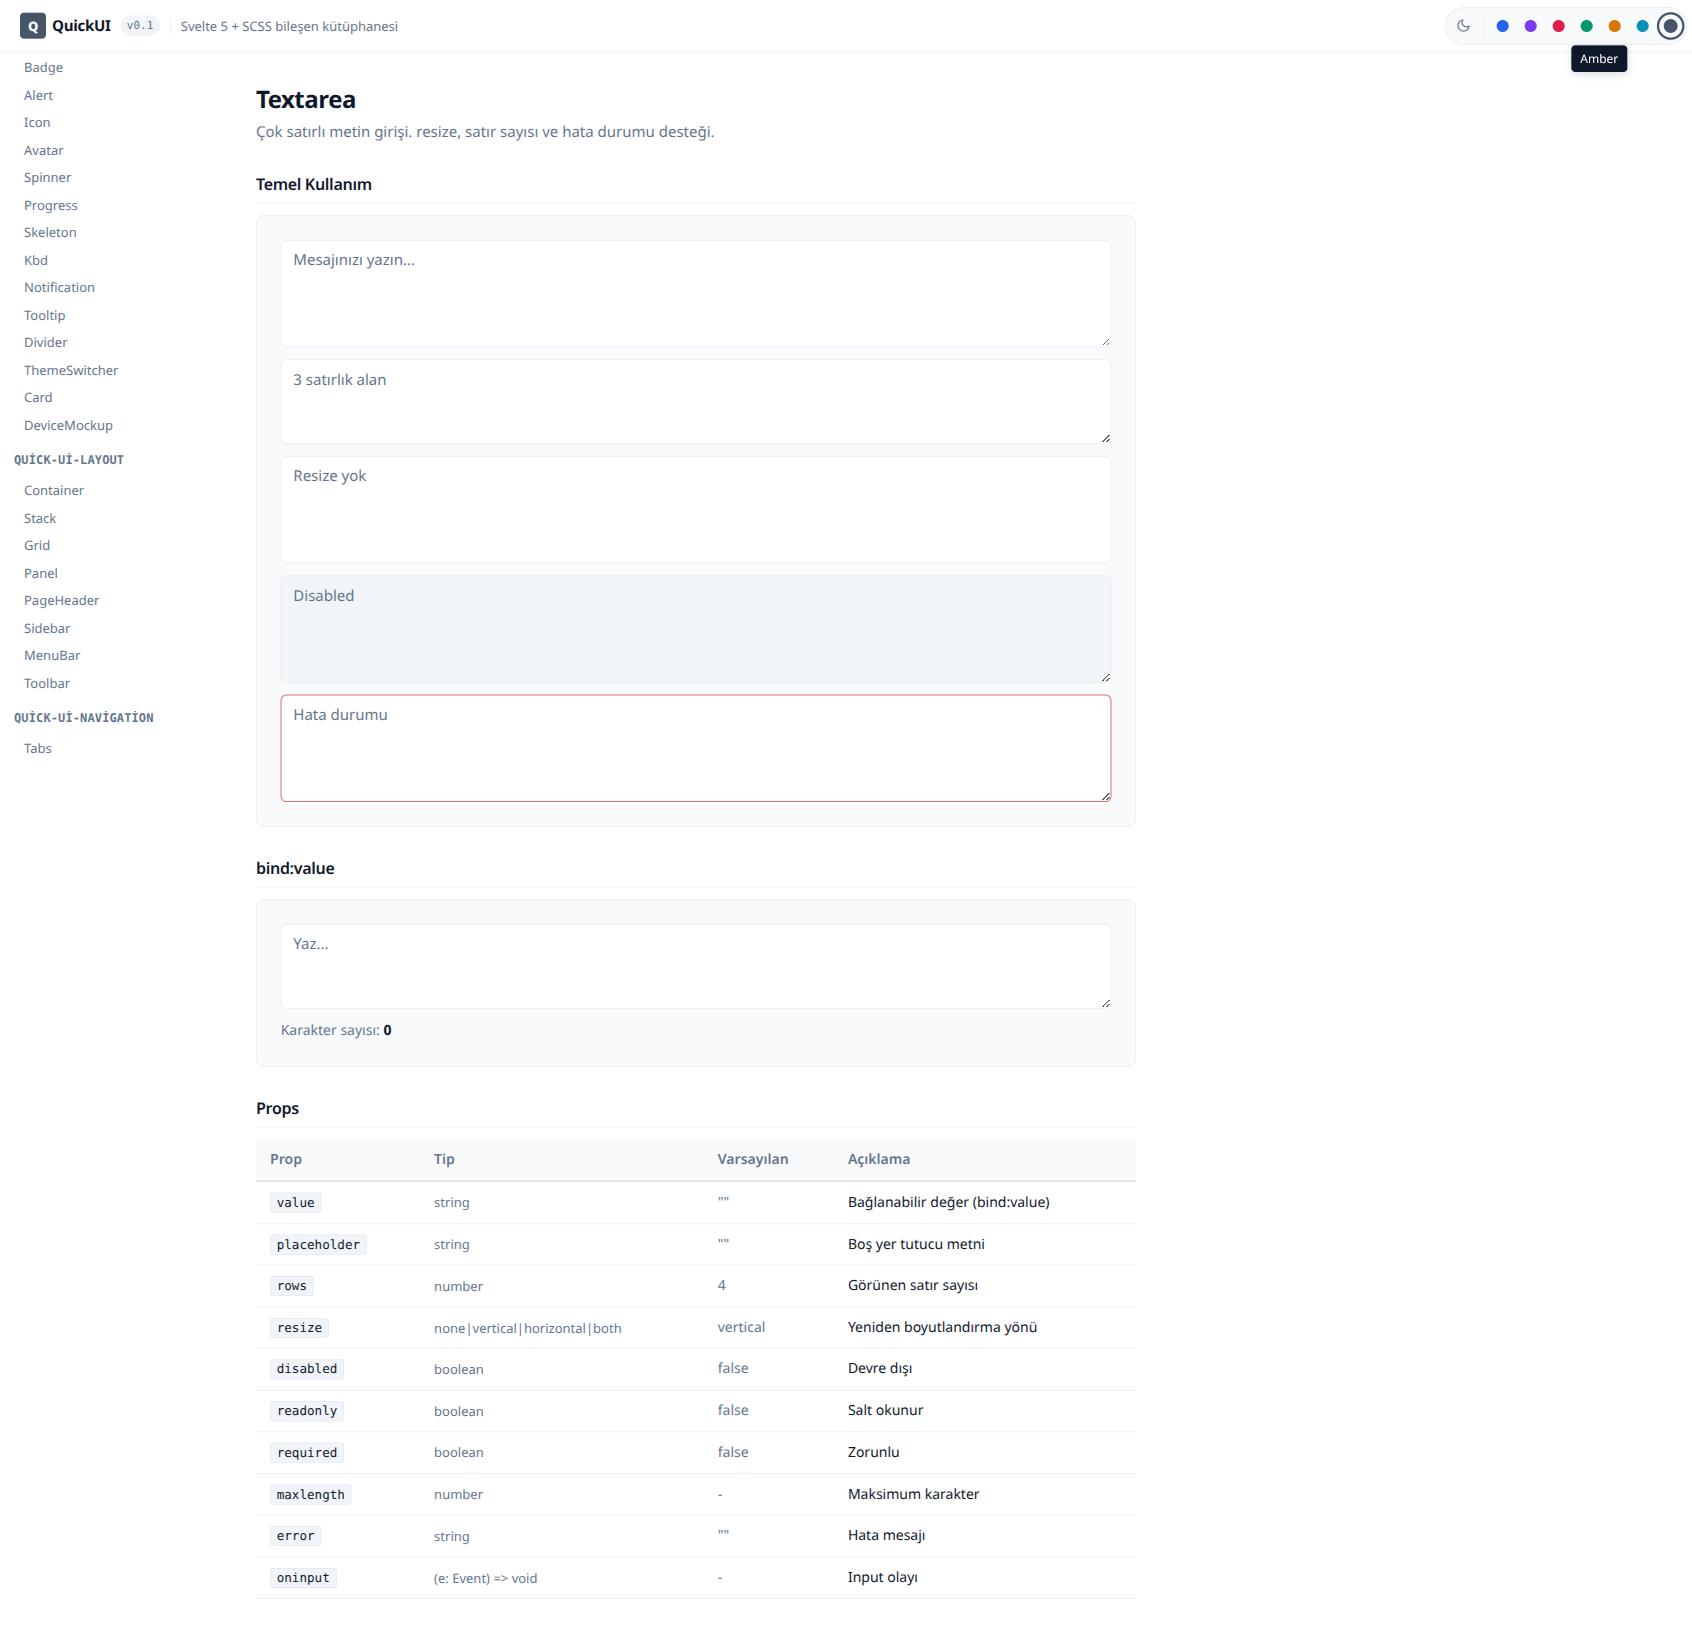Open the Stack layout page
The image size is (1692, 1631).
coord(40,519)
